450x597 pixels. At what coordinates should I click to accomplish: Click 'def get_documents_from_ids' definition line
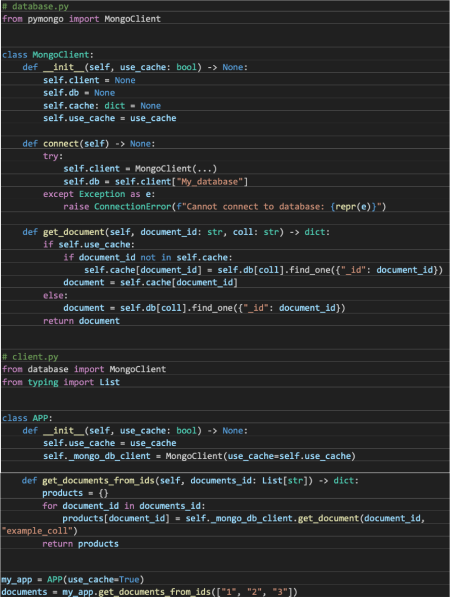pos(190,480)
